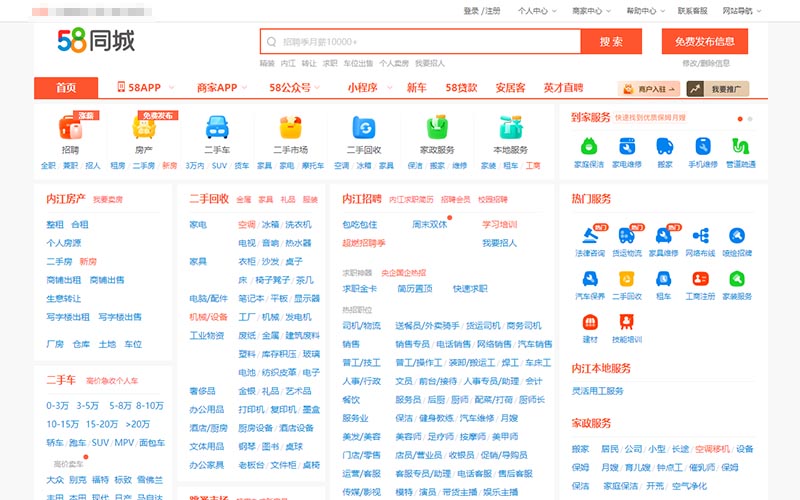Screen dimensions: 800x500
Task: Click the 我要推广 button
Action: 718,89
